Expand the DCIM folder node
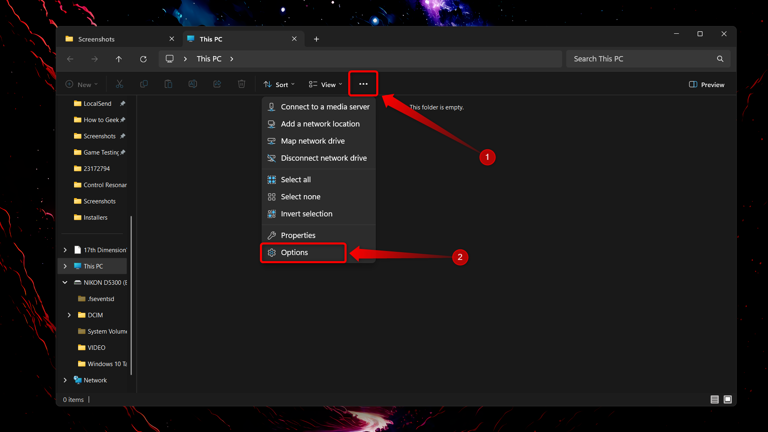The height and width of the screenshot is (432, 768). tap(69, 315)
